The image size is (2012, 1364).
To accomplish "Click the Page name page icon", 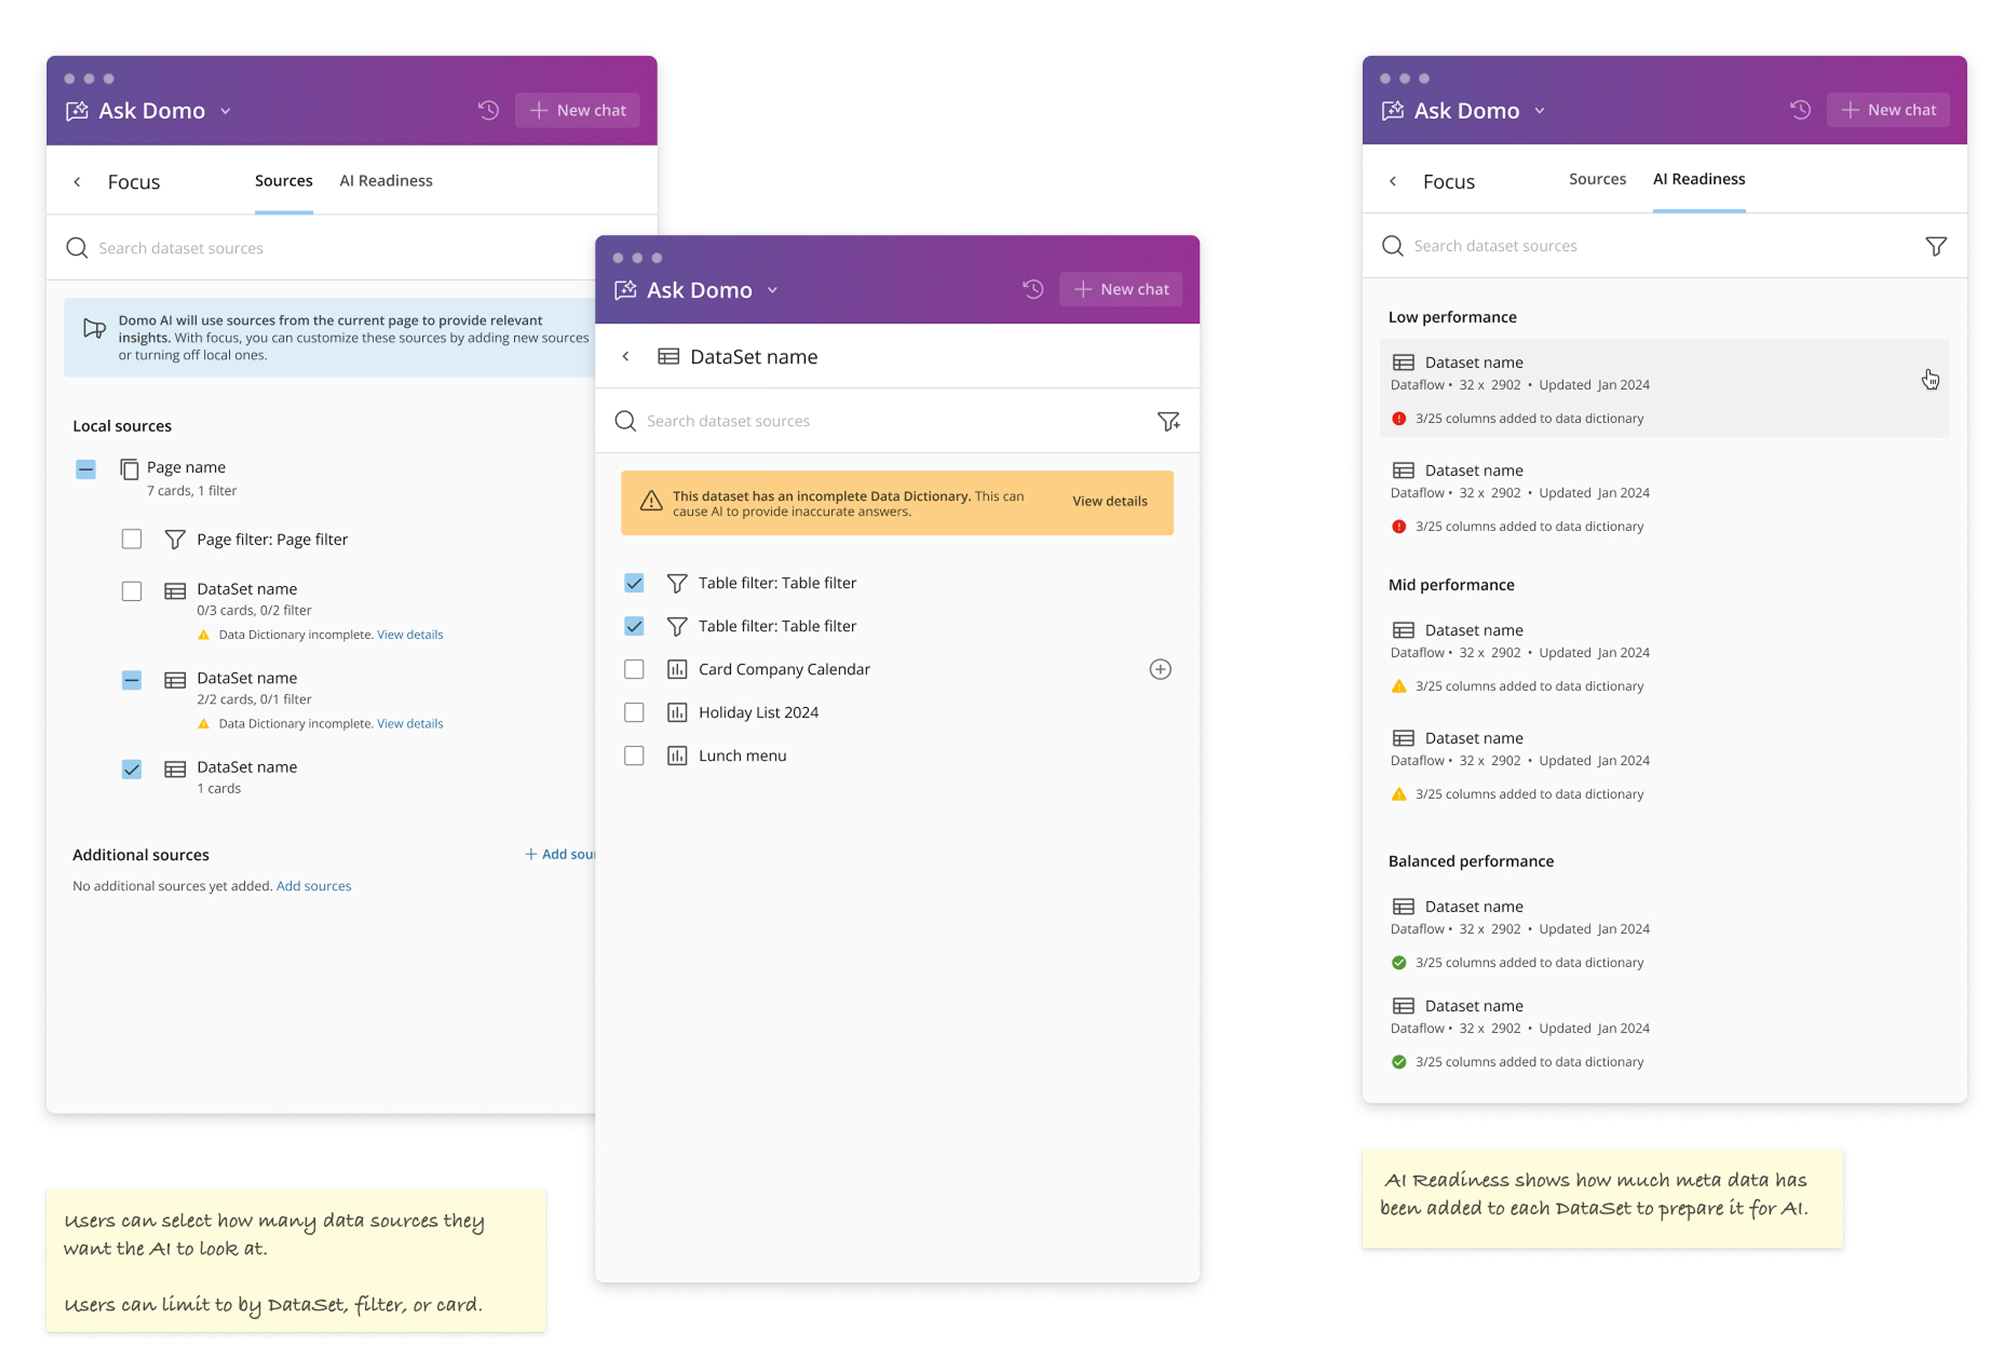I will tap(129, 468).
